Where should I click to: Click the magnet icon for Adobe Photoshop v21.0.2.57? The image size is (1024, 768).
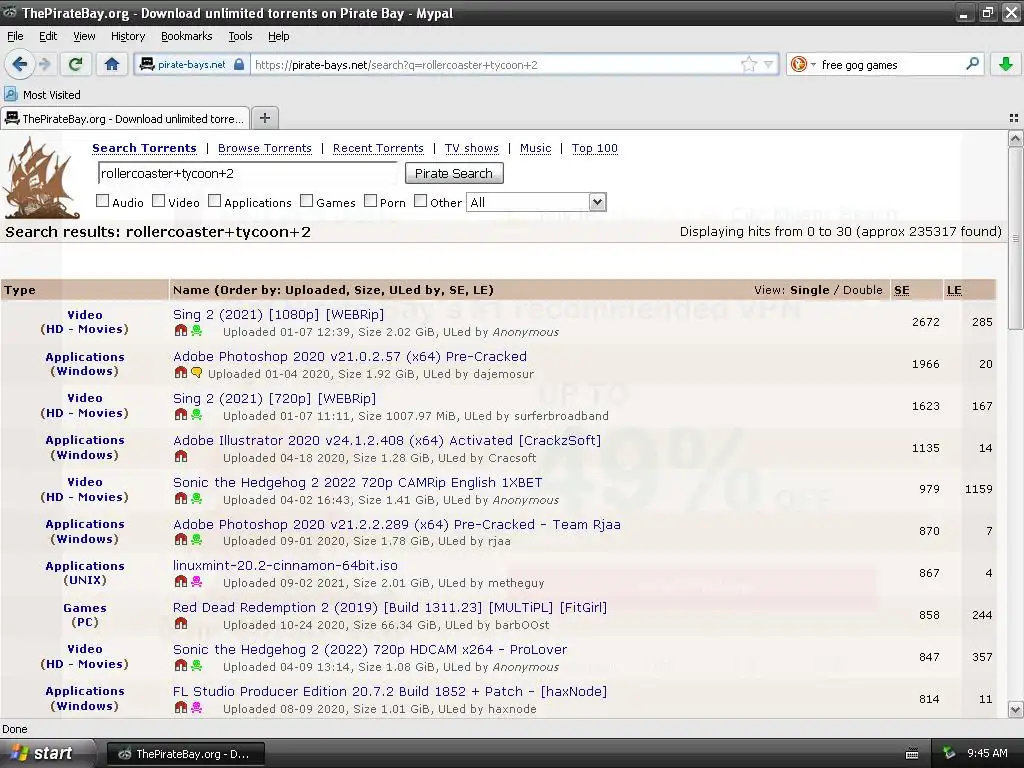(181, 373)
